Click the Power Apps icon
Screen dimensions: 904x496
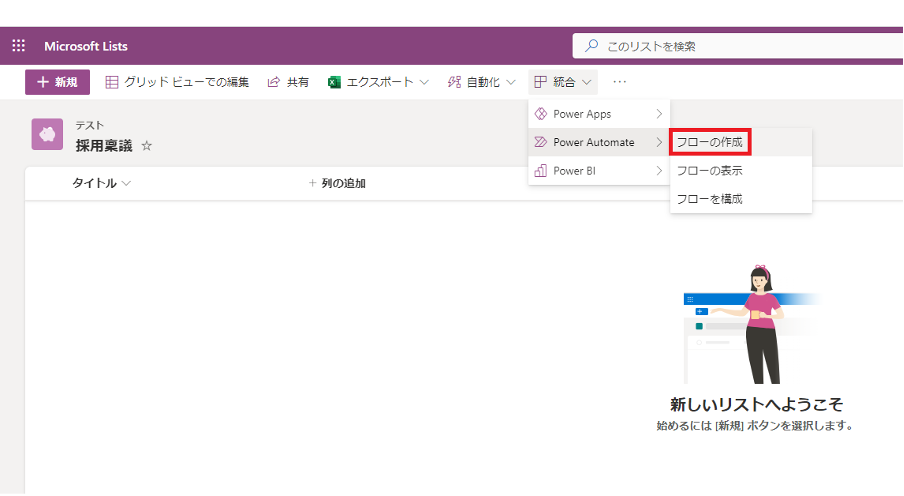pos(541,114)
